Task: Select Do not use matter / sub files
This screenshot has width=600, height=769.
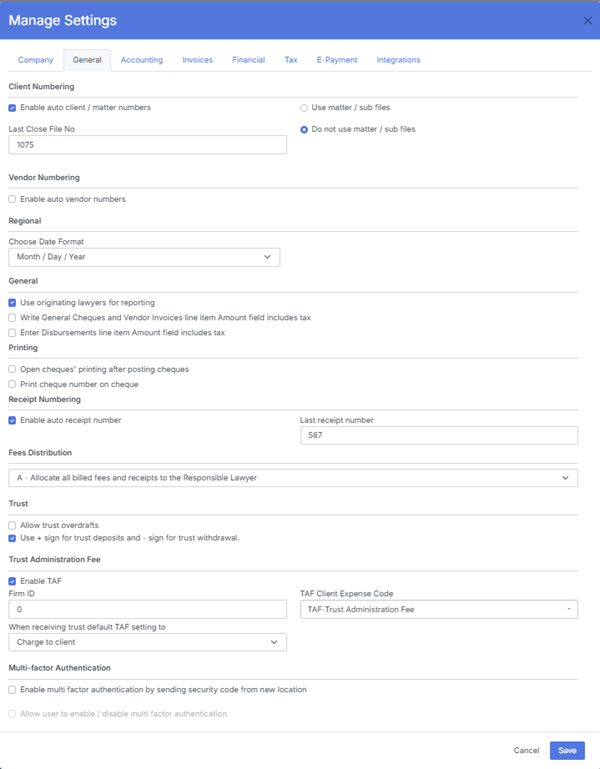Action: click(304, 129)
